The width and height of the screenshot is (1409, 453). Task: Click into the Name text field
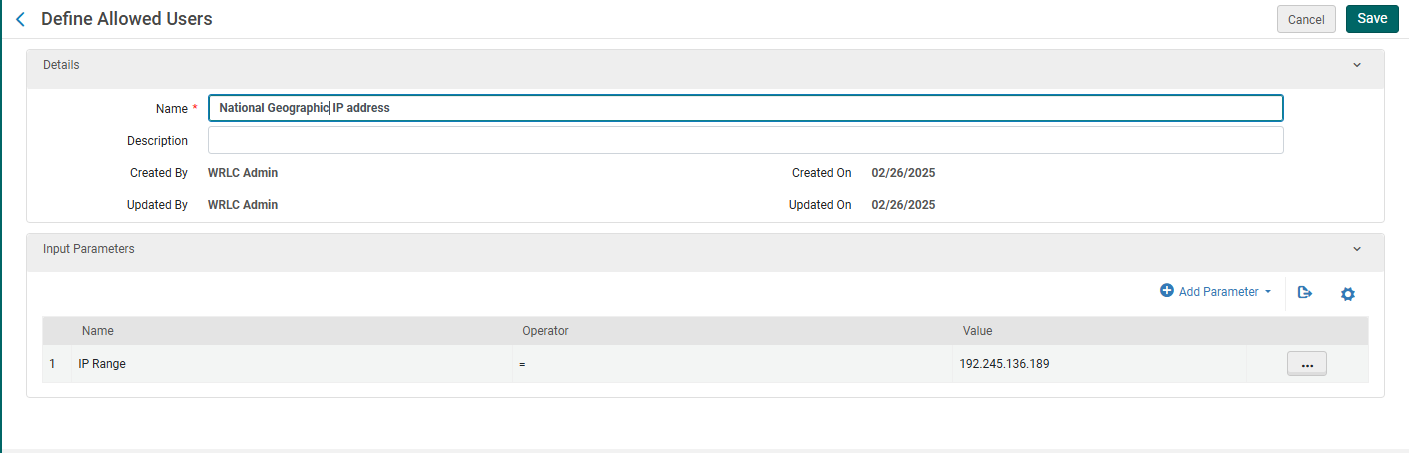coord(745,108)
